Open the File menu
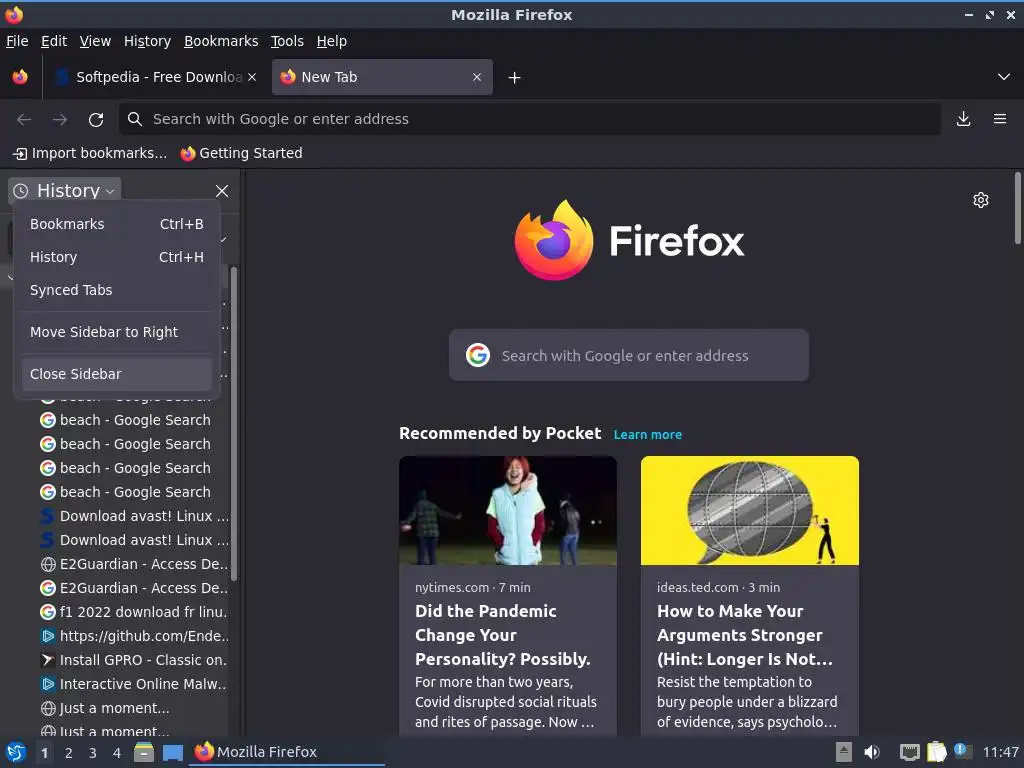1024x768 pixels. coord(17,41)
